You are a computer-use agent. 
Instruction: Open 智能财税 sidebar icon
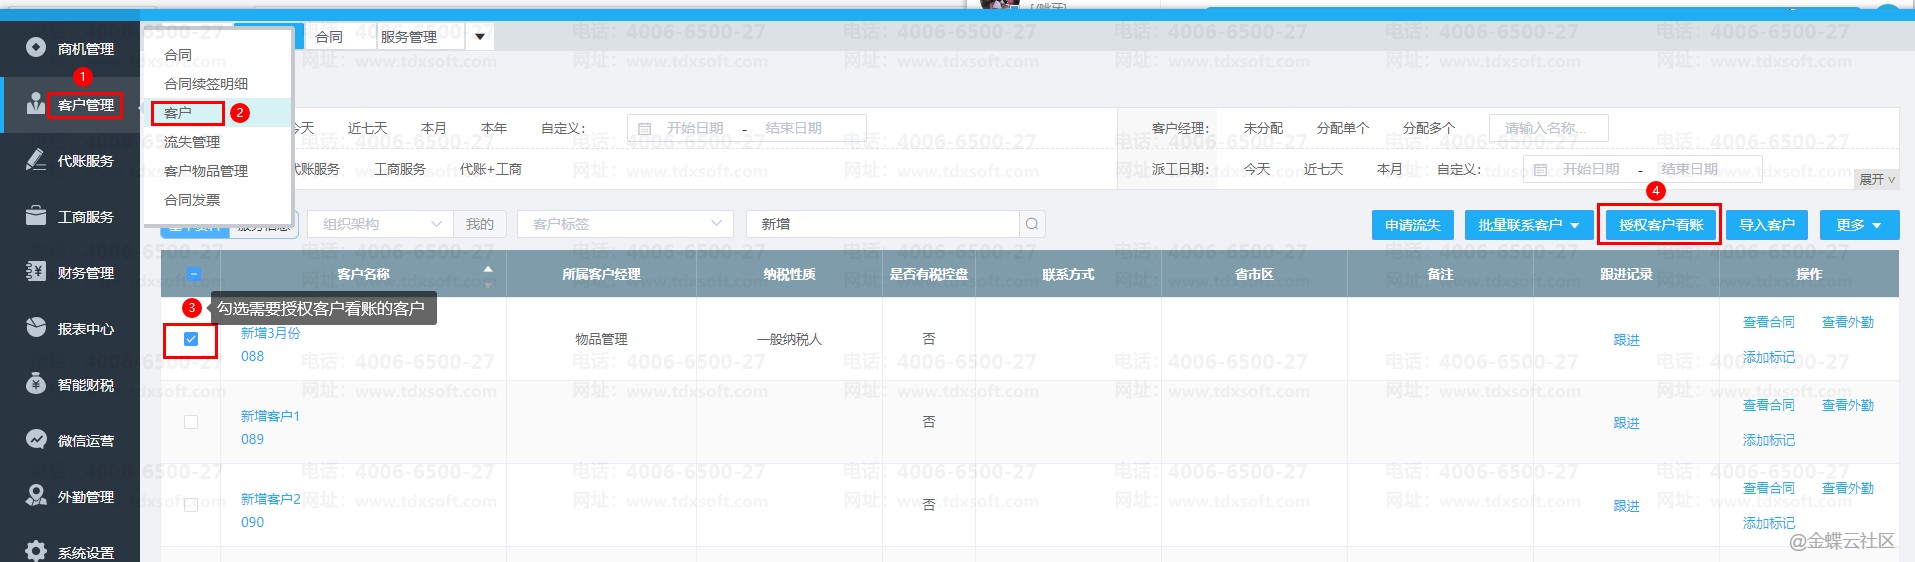36,384
